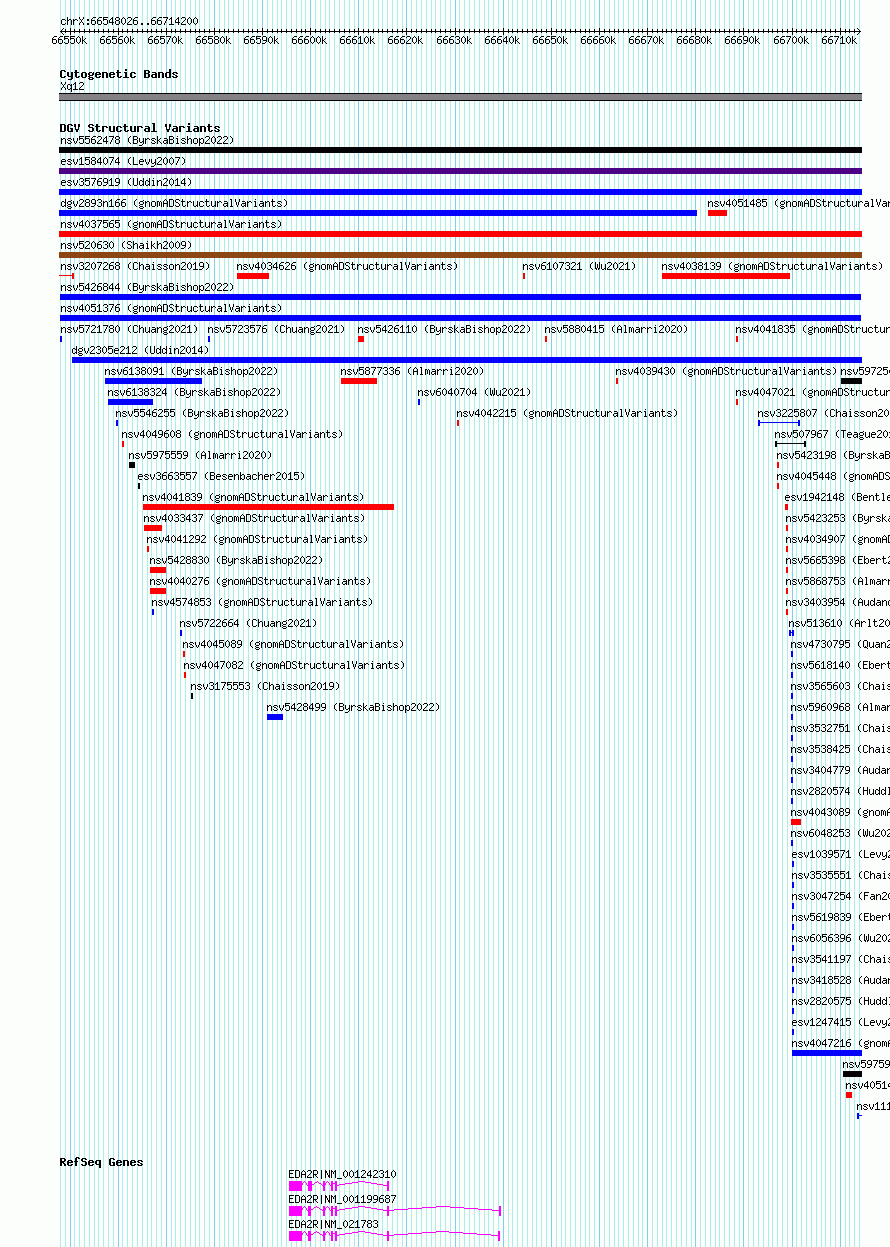The image size is (890, 1247).
Task: Select the Xq12 band label
Action: tap(72, 86)
